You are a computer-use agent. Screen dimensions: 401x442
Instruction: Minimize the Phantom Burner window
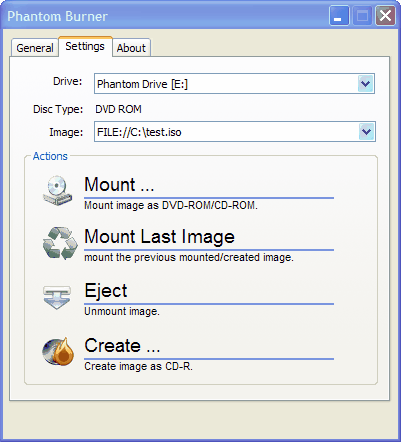tap(339, 16)
